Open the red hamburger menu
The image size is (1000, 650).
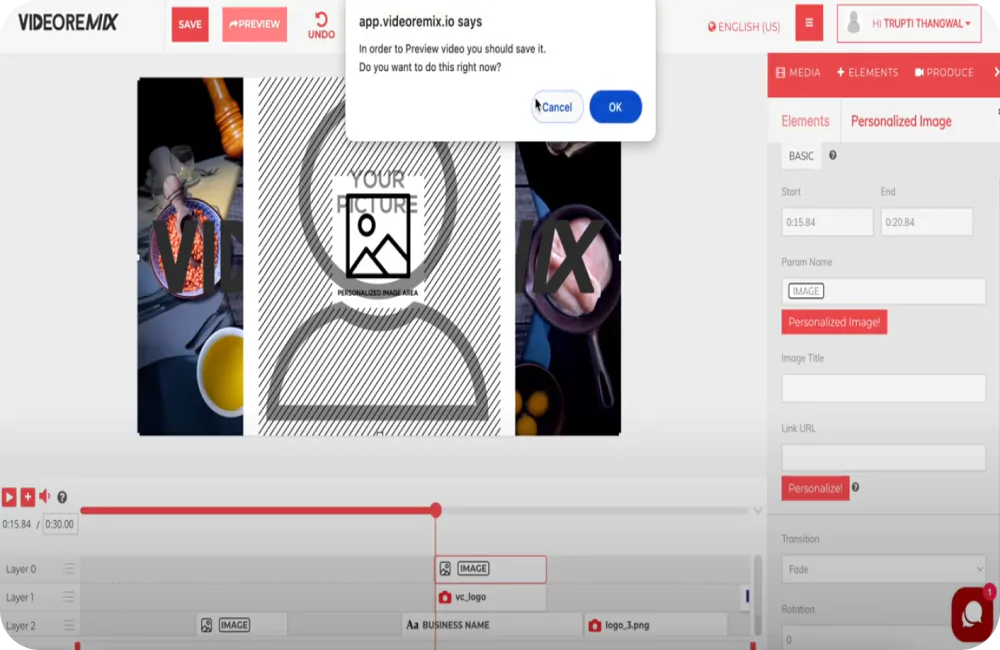pos(809,23)
